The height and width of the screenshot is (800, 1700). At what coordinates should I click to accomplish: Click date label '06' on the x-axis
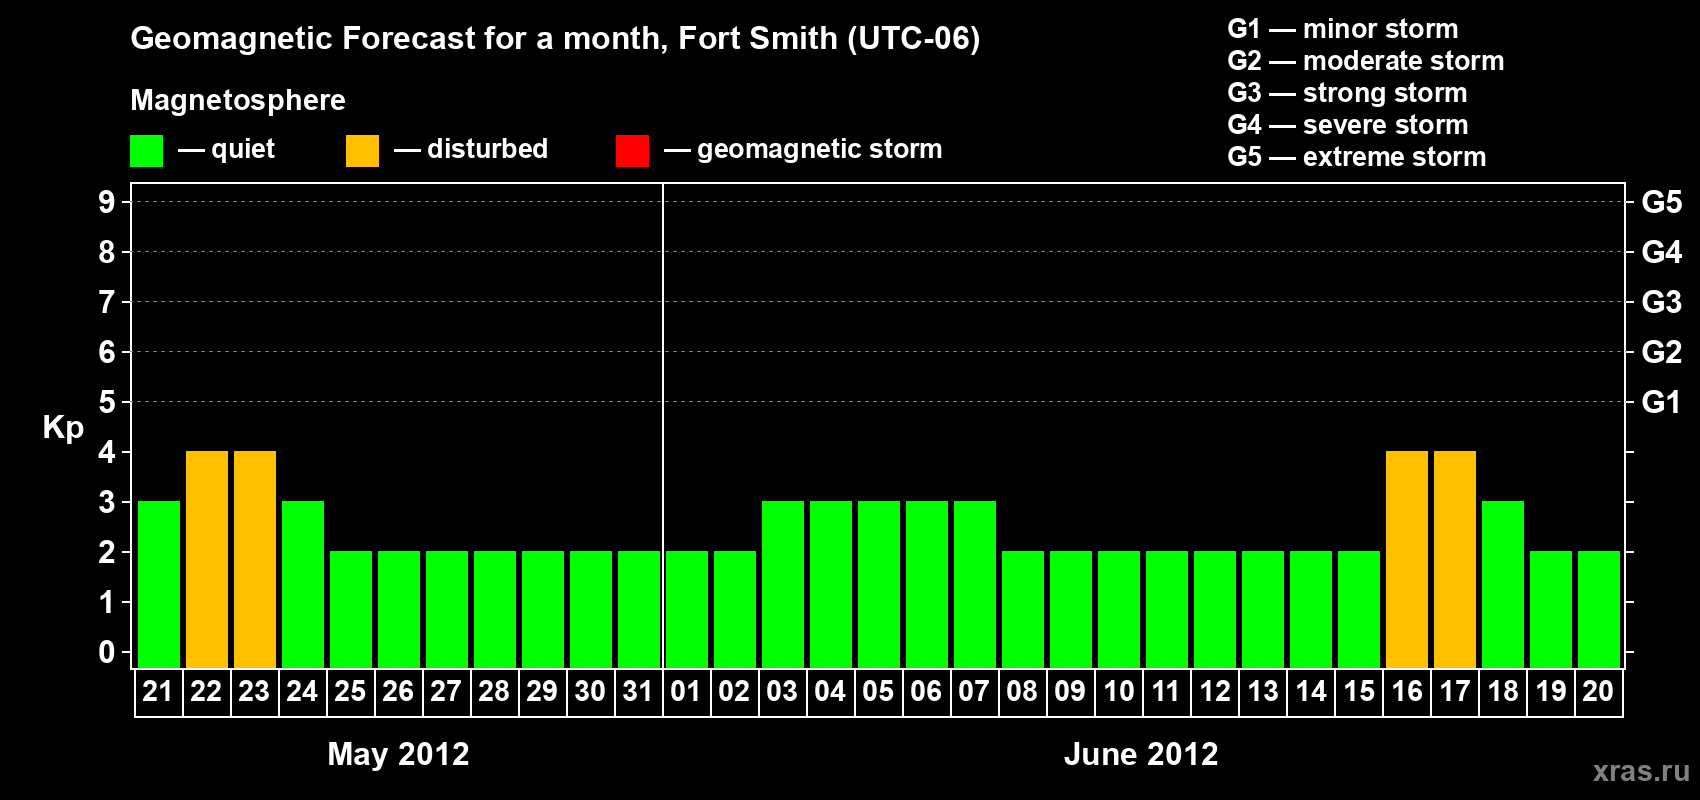tap(926, 691)
